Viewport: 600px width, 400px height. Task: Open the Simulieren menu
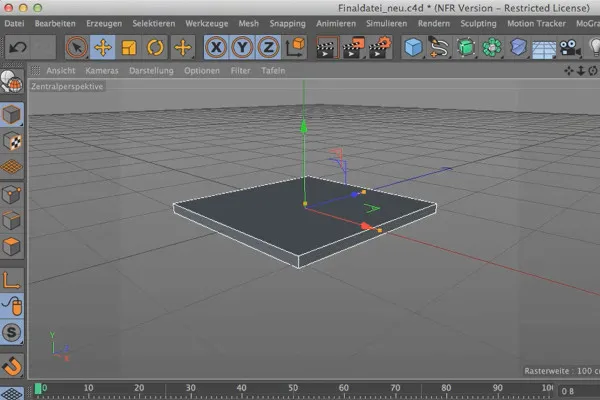(387, 23)
